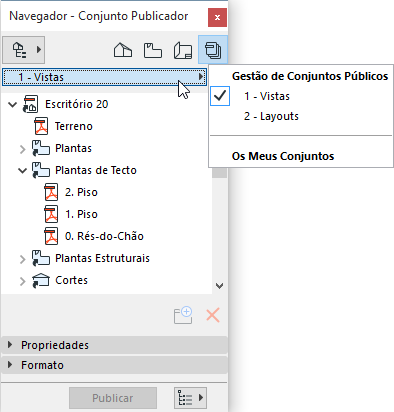Add a new folder with plus icon
The height and width of the screenshot is (412, 394).
coord(183,315)
